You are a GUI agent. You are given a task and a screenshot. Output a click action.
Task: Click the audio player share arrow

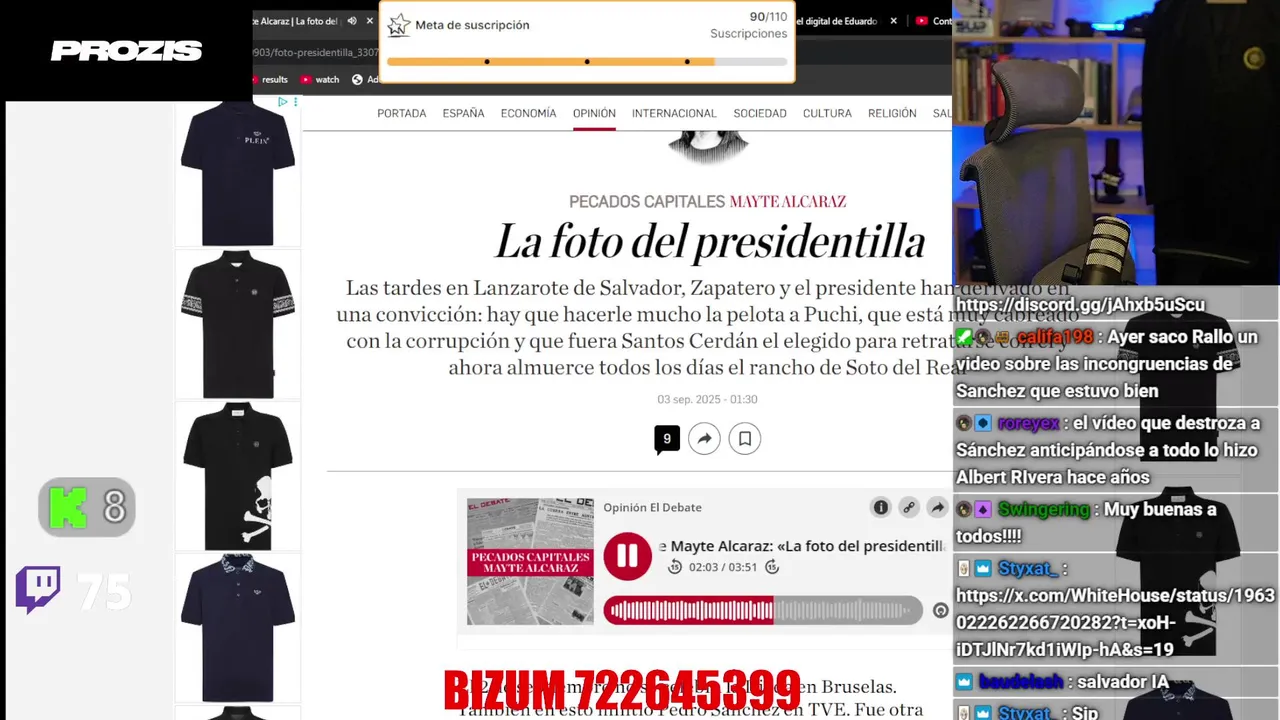coord(937,507)
